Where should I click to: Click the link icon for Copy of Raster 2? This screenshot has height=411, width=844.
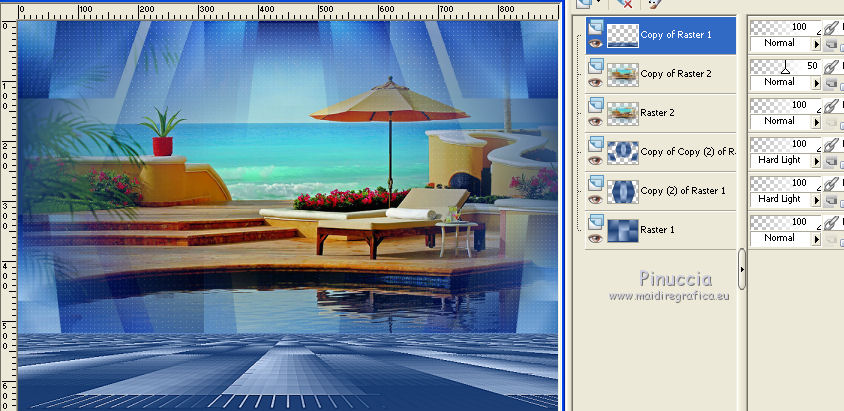pyautogui.click(x=832, y=67)
